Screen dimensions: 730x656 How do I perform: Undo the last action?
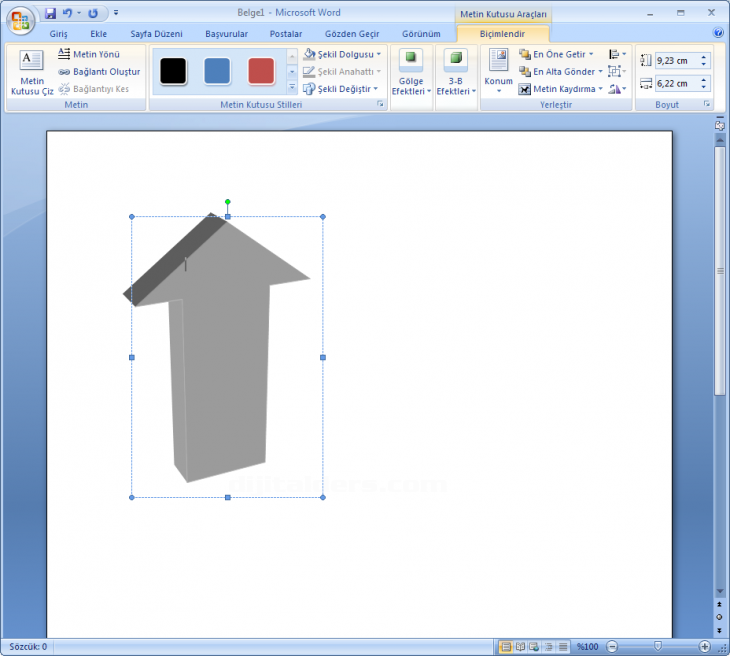pyautogui.click(x=68, y=13)
